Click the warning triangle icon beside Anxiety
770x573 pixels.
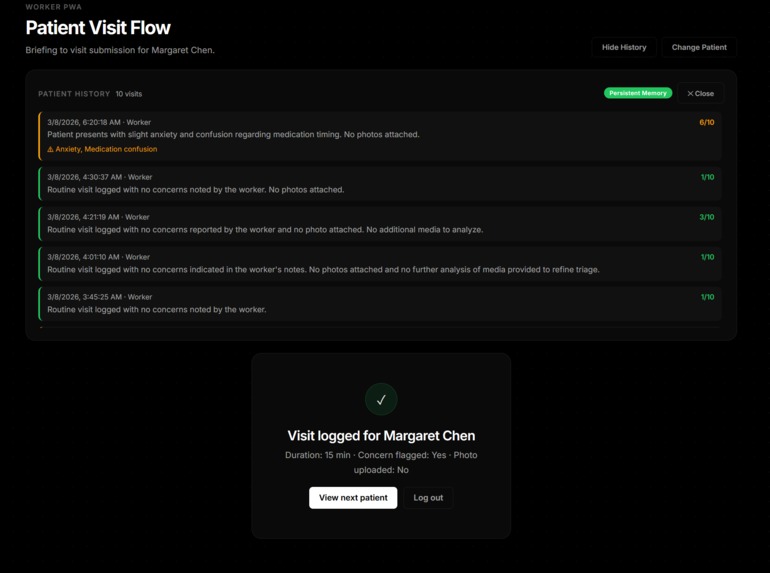pos(50,149)
